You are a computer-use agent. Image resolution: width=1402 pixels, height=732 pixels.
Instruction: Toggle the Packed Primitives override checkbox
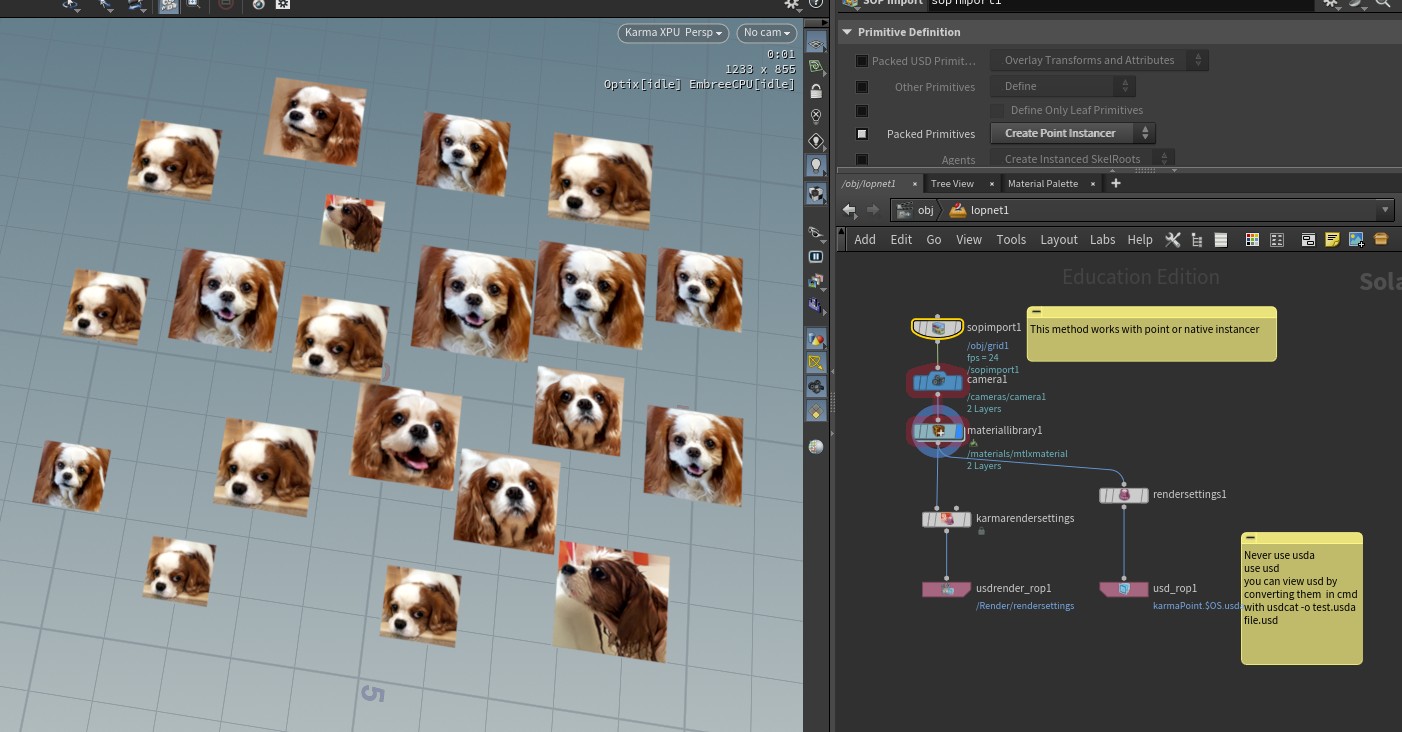[x=862, y=134]
